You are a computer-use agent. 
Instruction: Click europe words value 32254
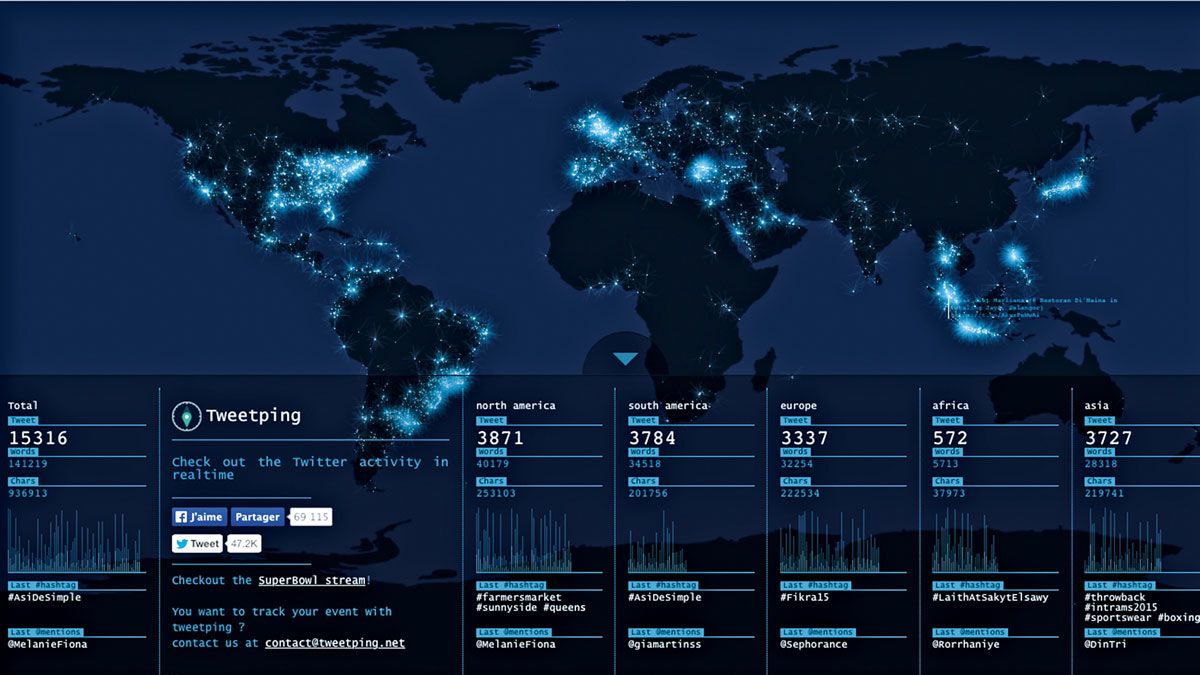point(797,464)
